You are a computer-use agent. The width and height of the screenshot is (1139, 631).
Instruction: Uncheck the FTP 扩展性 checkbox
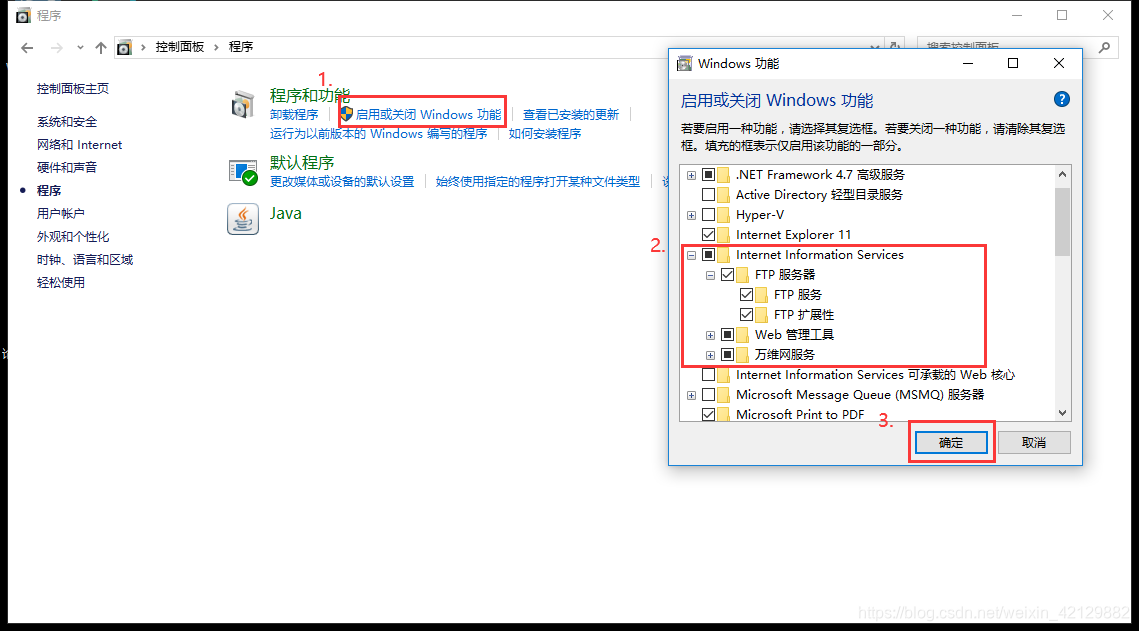coord(746,314)
